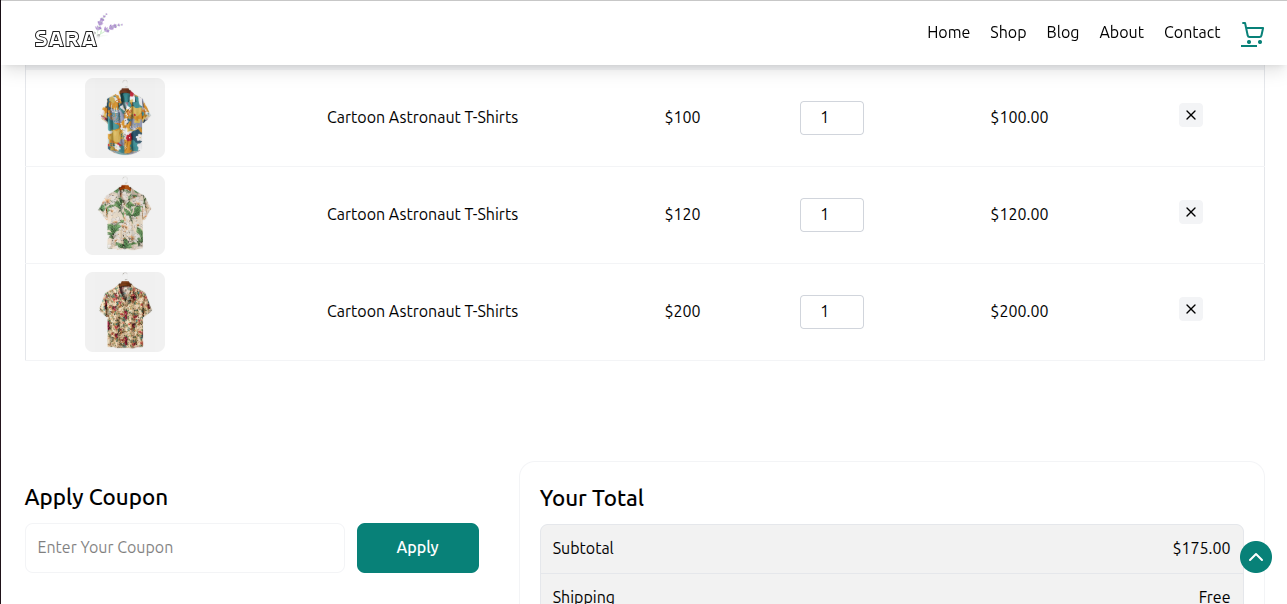
Task: Go to the Home menu item
Action: point(948,32)
